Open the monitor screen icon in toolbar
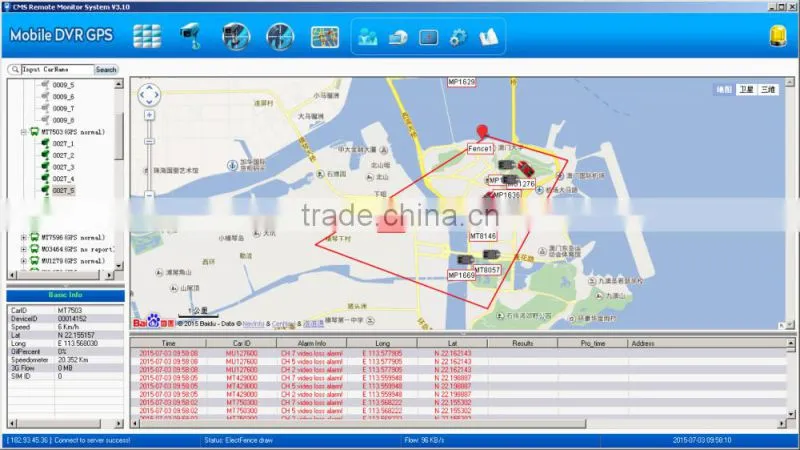800x450 pixels. point(428,37)
